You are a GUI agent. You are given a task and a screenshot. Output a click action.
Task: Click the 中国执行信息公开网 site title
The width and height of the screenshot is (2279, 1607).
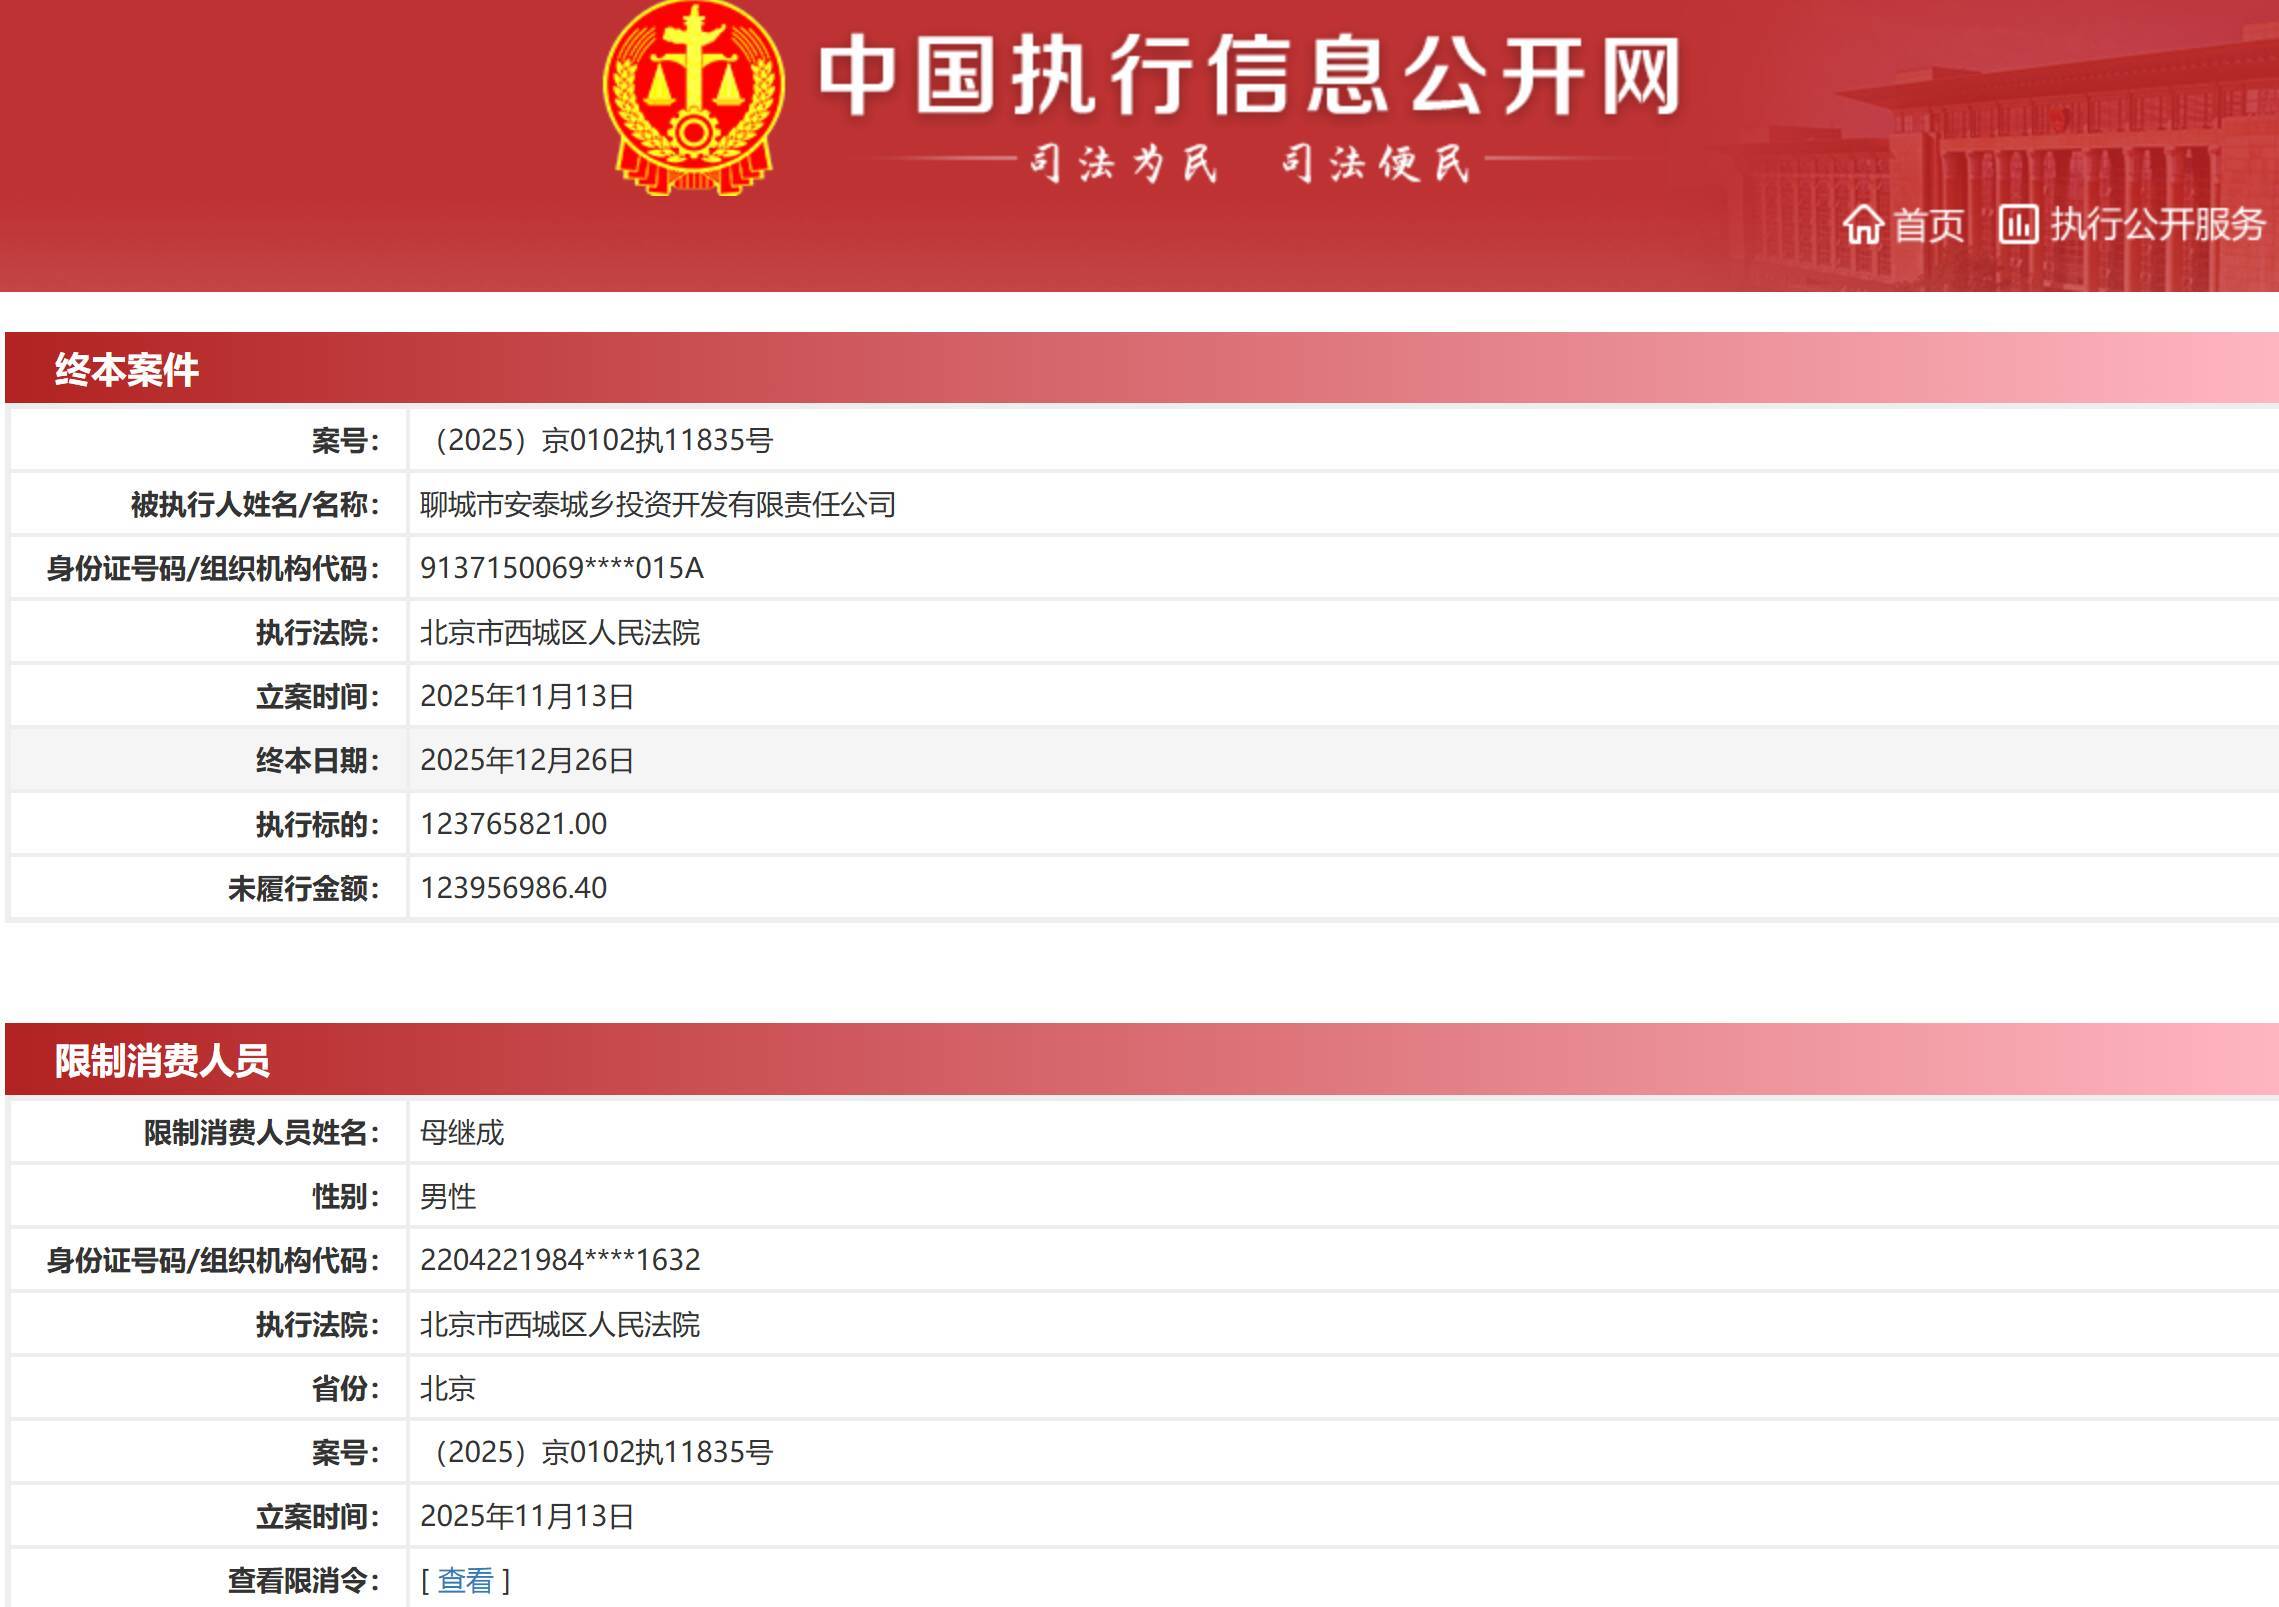1249,77
